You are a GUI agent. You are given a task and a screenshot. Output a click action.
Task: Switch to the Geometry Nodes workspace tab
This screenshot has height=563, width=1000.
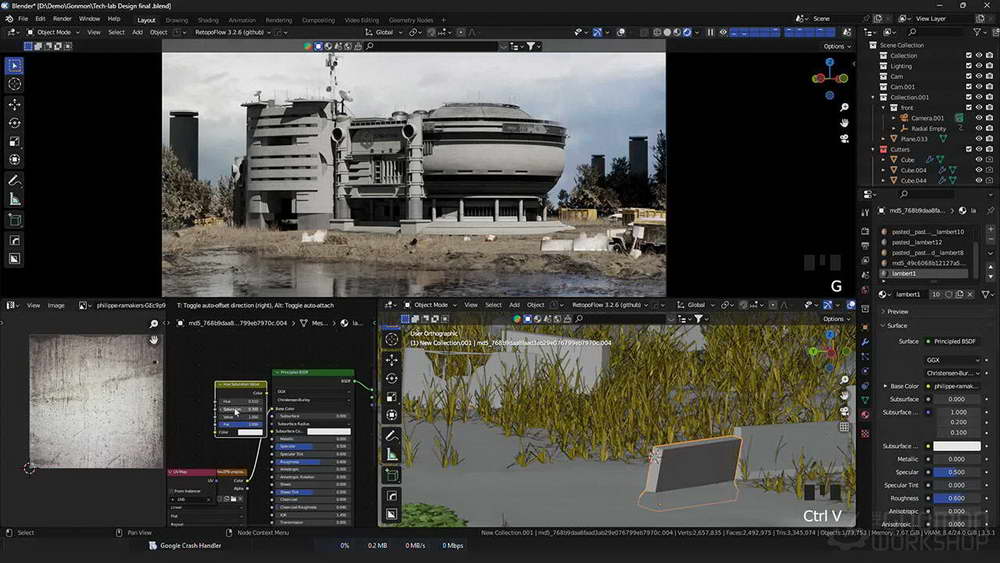tap(411, 20)
